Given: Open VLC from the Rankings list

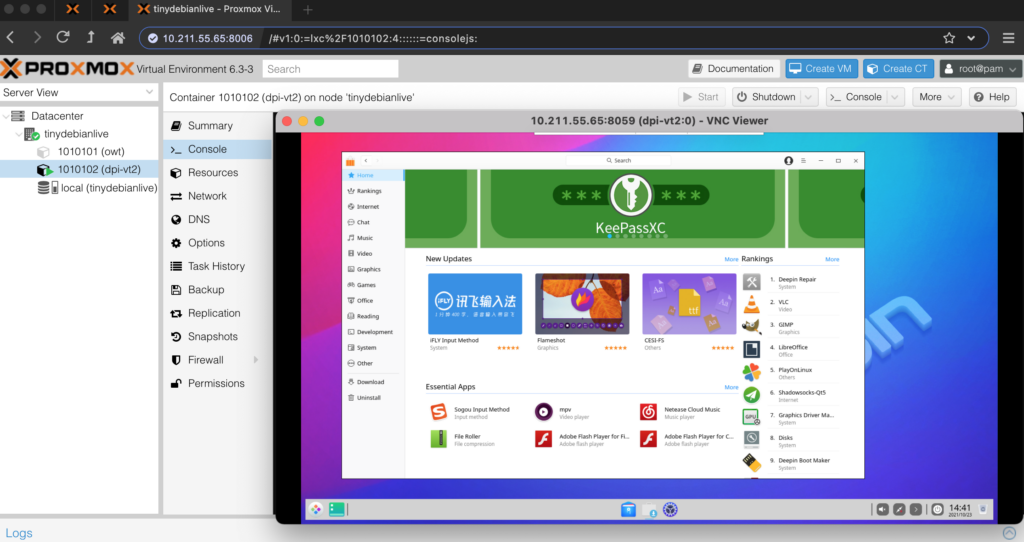Looking at the screenshot, I should [752, 304].
